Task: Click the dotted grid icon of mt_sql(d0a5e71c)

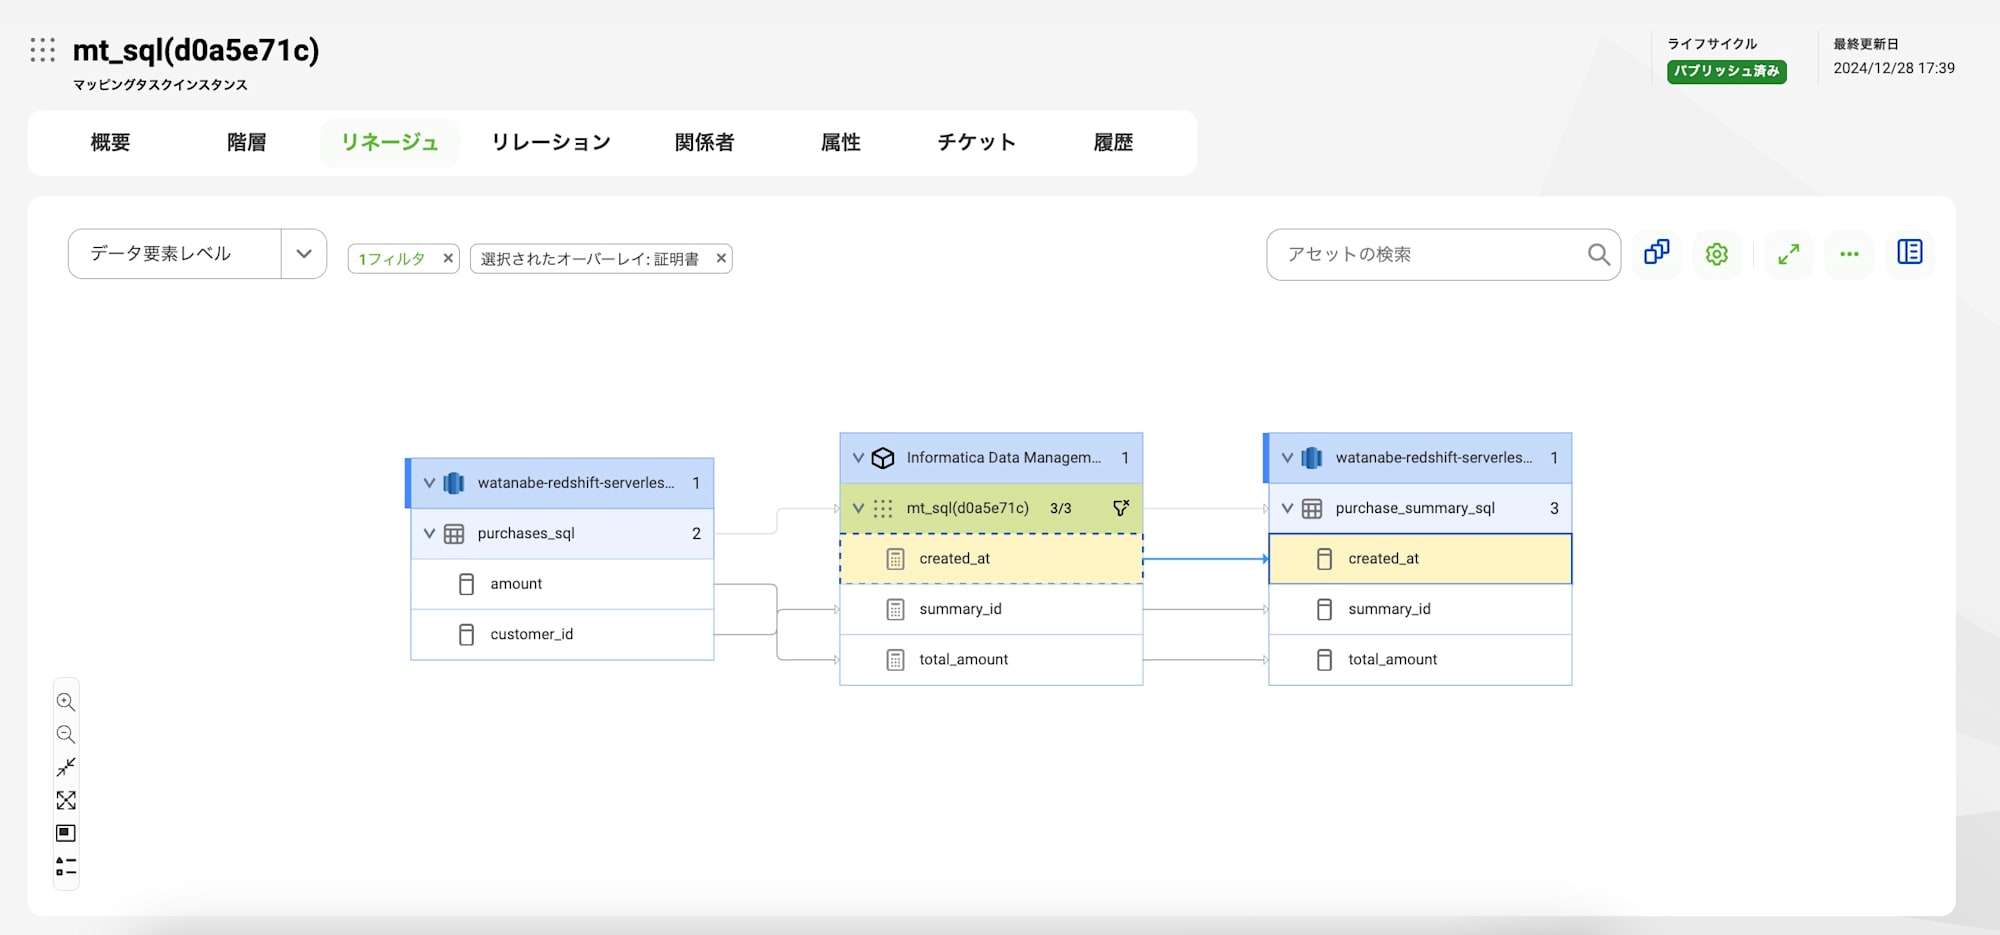Action: tap(883, 509)
